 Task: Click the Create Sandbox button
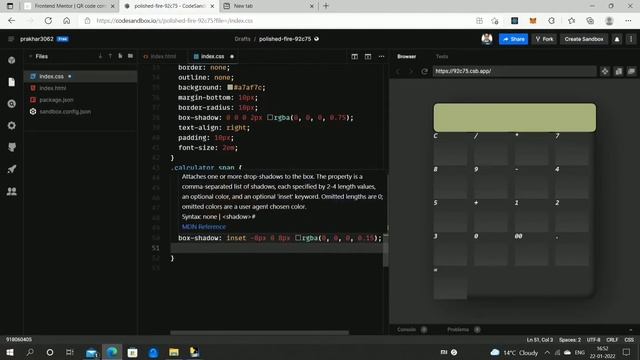(584, 39)
